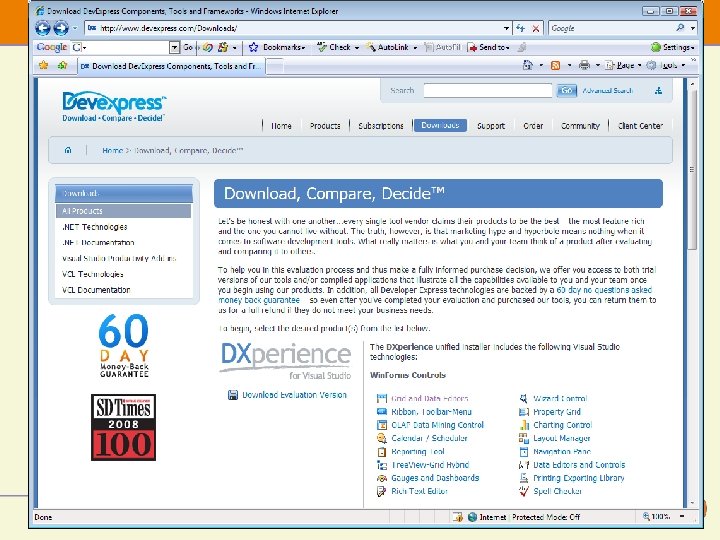720x540 pixels.
Task: Click the Go search button
Action: tap(567, 90)
